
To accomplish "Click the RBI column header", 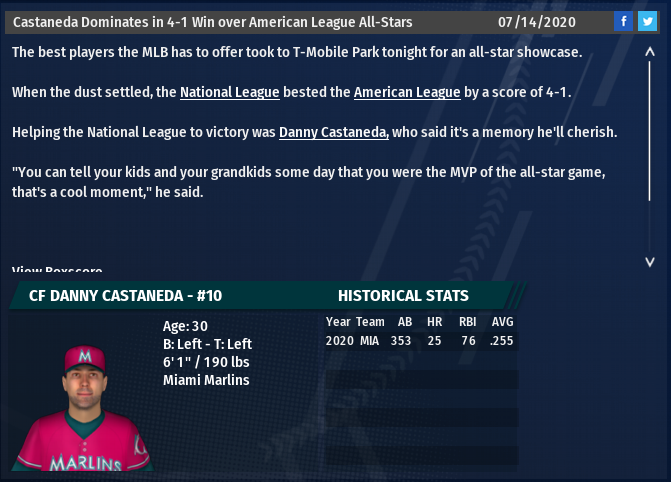I will click(x=467, y=322).
